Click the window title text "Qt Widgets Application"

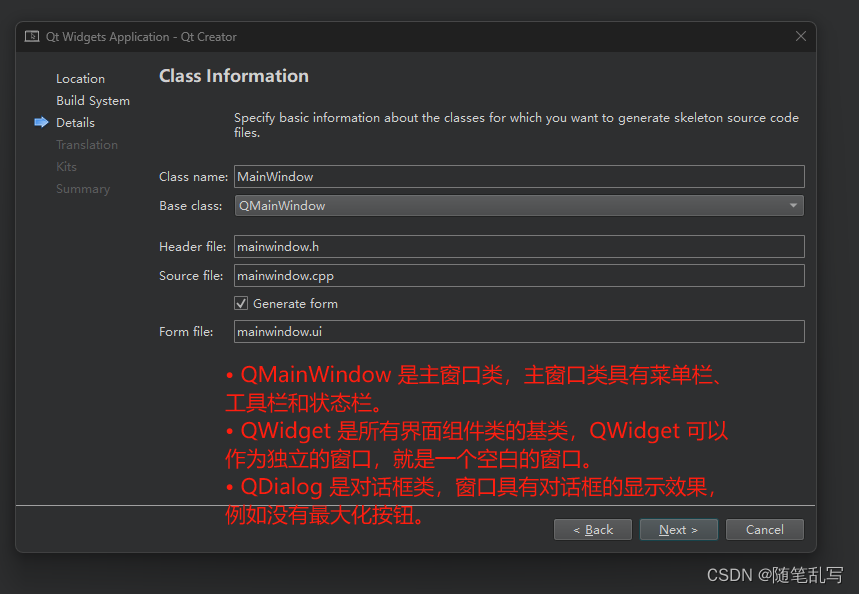click(x=107, y=37)
